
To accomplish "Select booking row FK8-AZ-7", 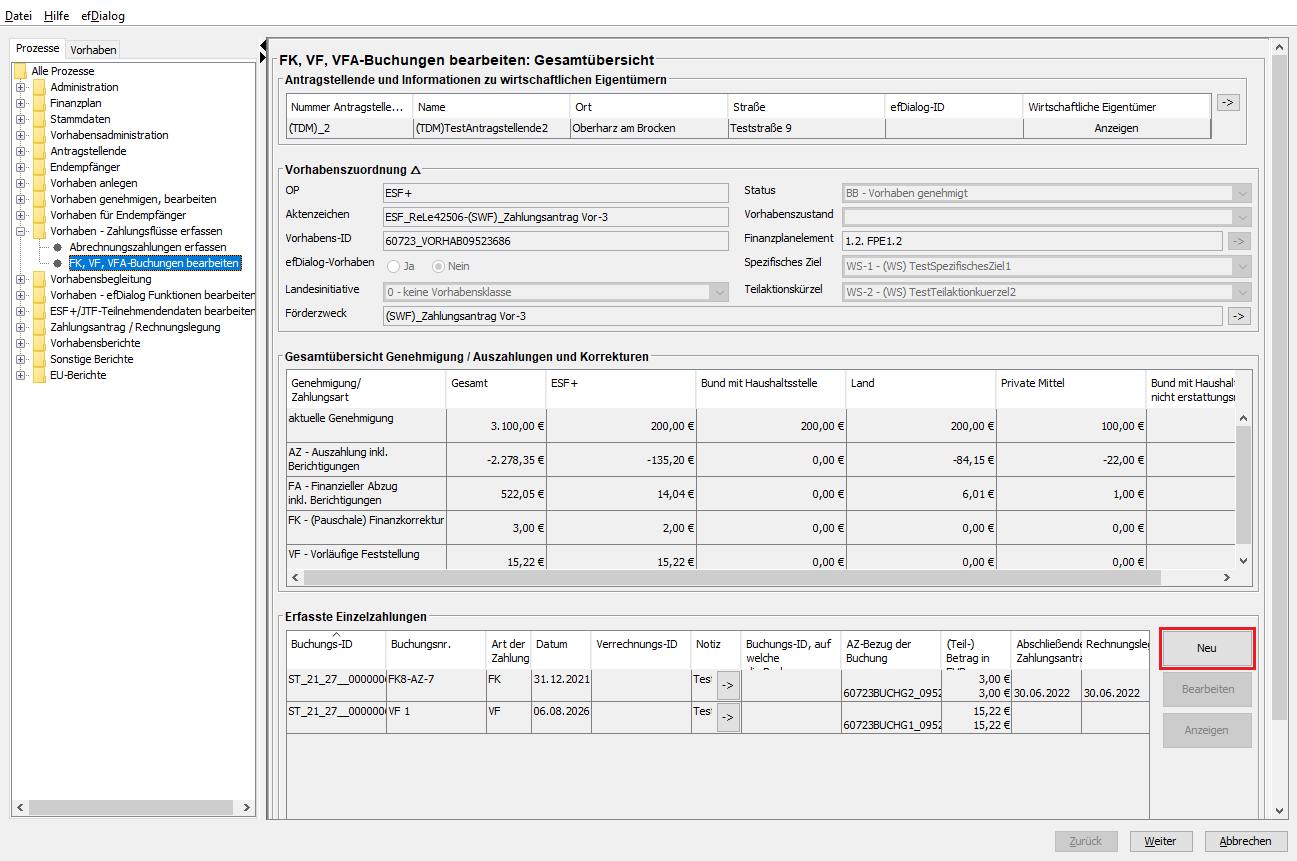I will click(x=717, y=685).
